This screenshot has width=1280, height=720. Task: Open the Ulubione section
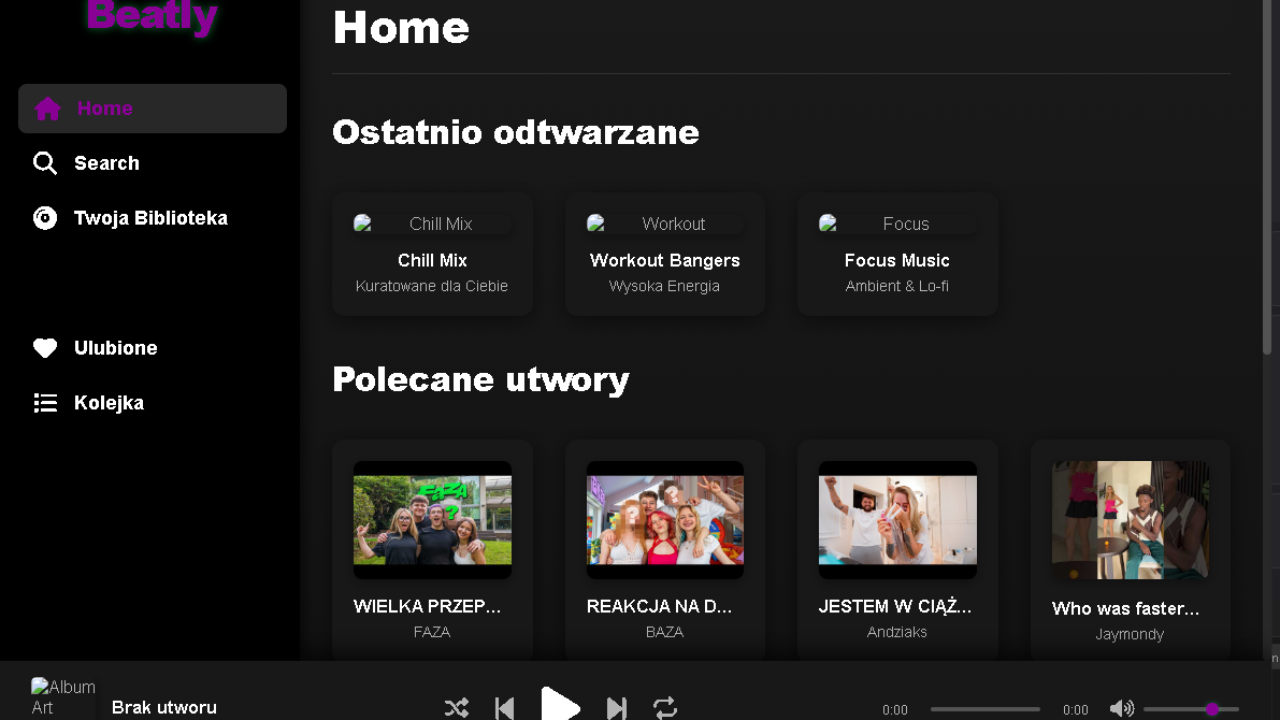pyautogui.click(x=116, y=348)
